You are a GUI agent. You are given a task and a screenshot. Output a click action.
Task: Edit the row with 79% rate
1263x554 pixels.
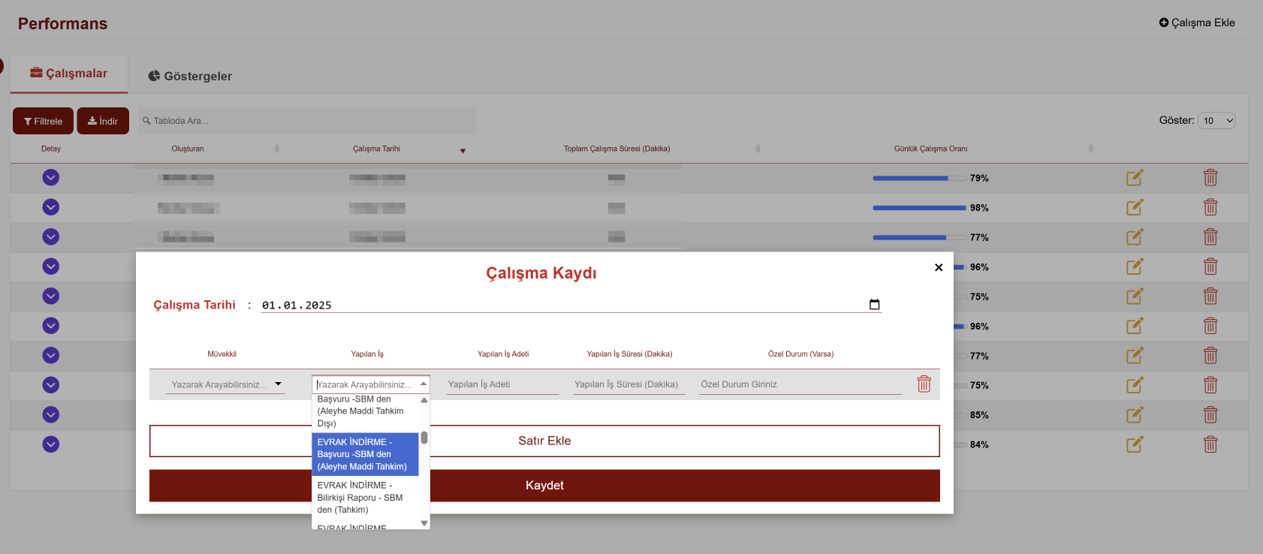(x=1135, y=178)
